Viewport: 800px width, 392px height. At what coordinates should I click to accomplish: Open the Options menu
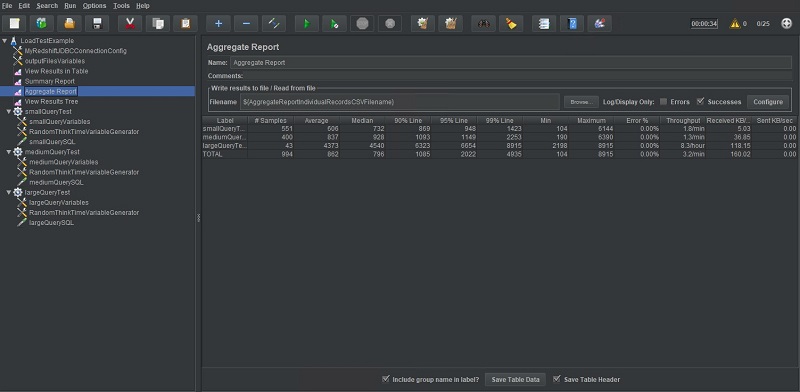click(94, 6)
